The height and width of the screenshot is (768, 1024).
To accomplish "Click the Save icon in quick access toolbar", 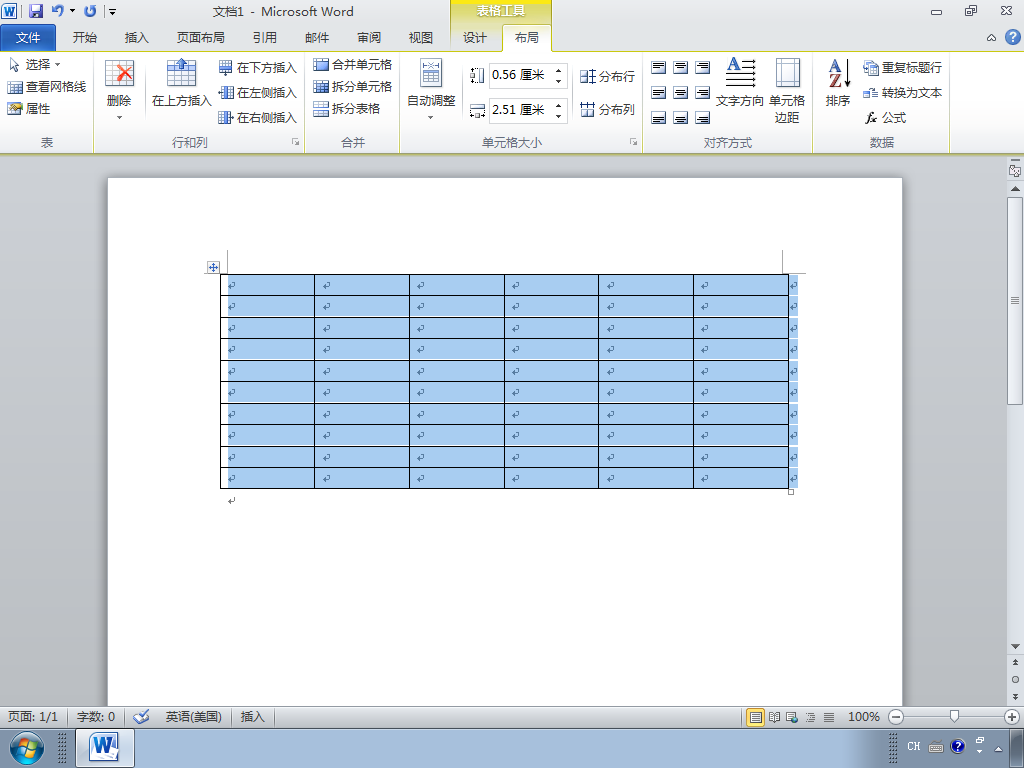I will (x=36, y=11).
